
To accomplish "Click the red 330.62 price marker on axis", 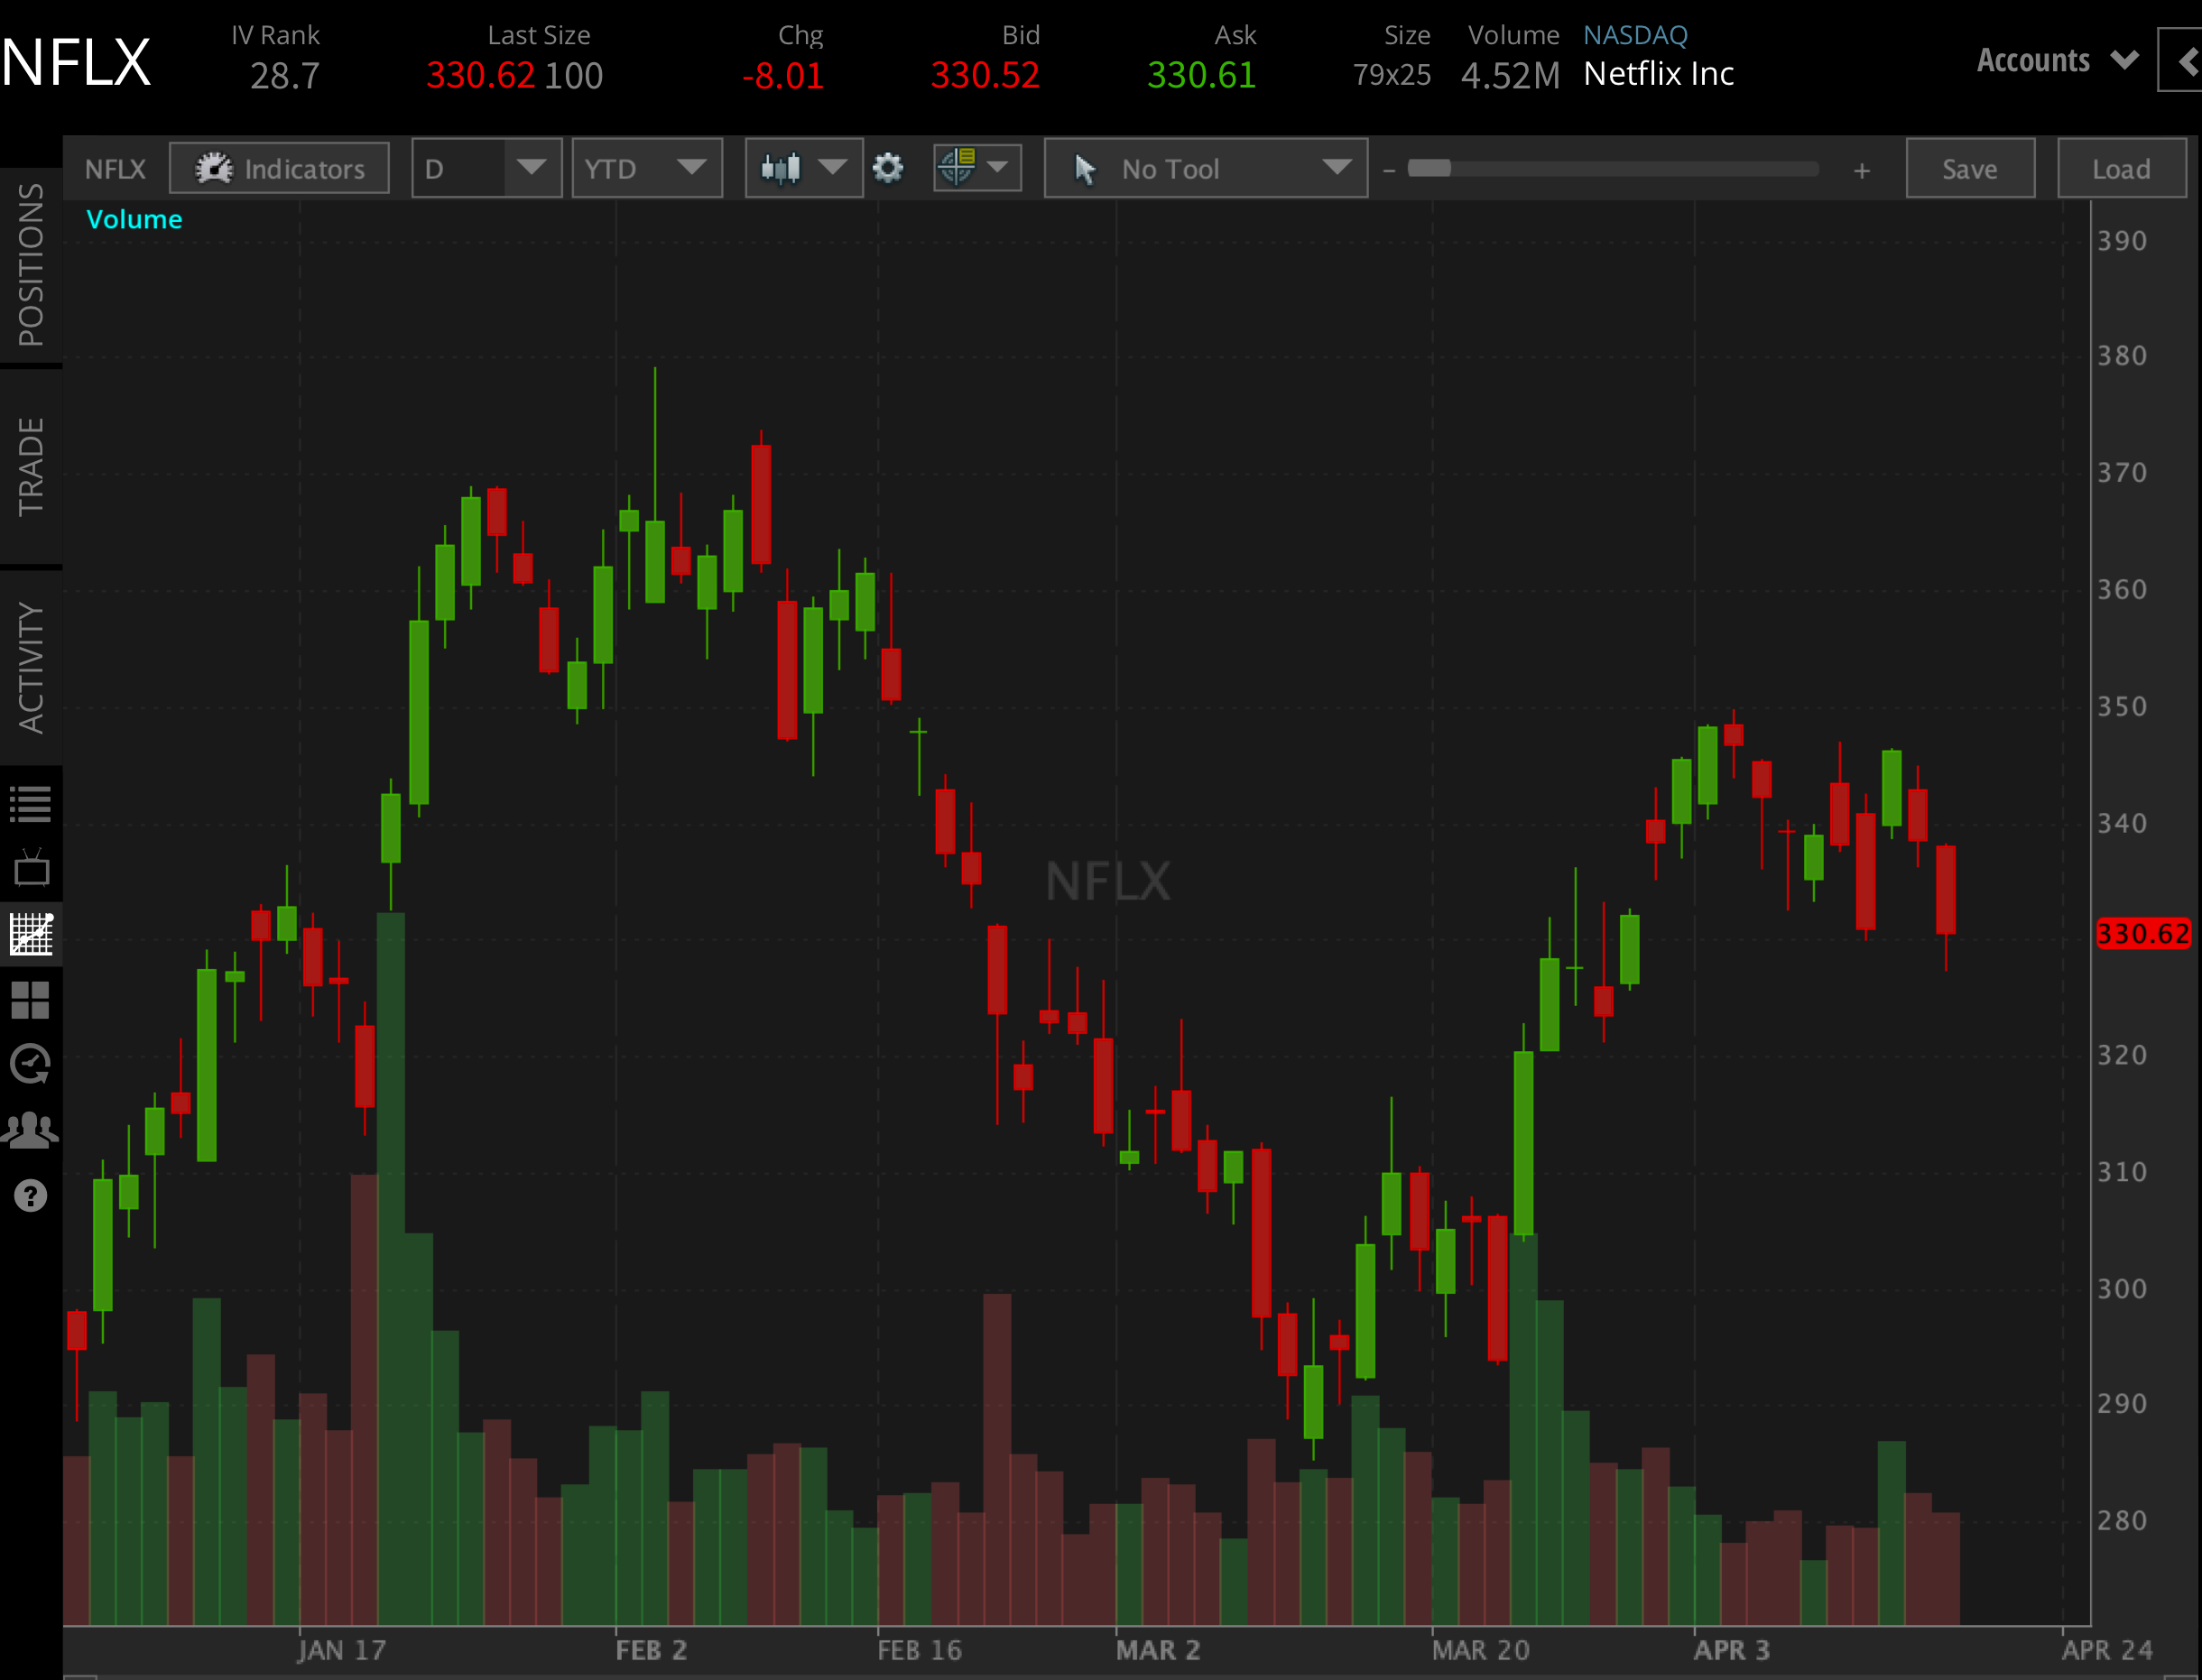I will pos(2143,933).
